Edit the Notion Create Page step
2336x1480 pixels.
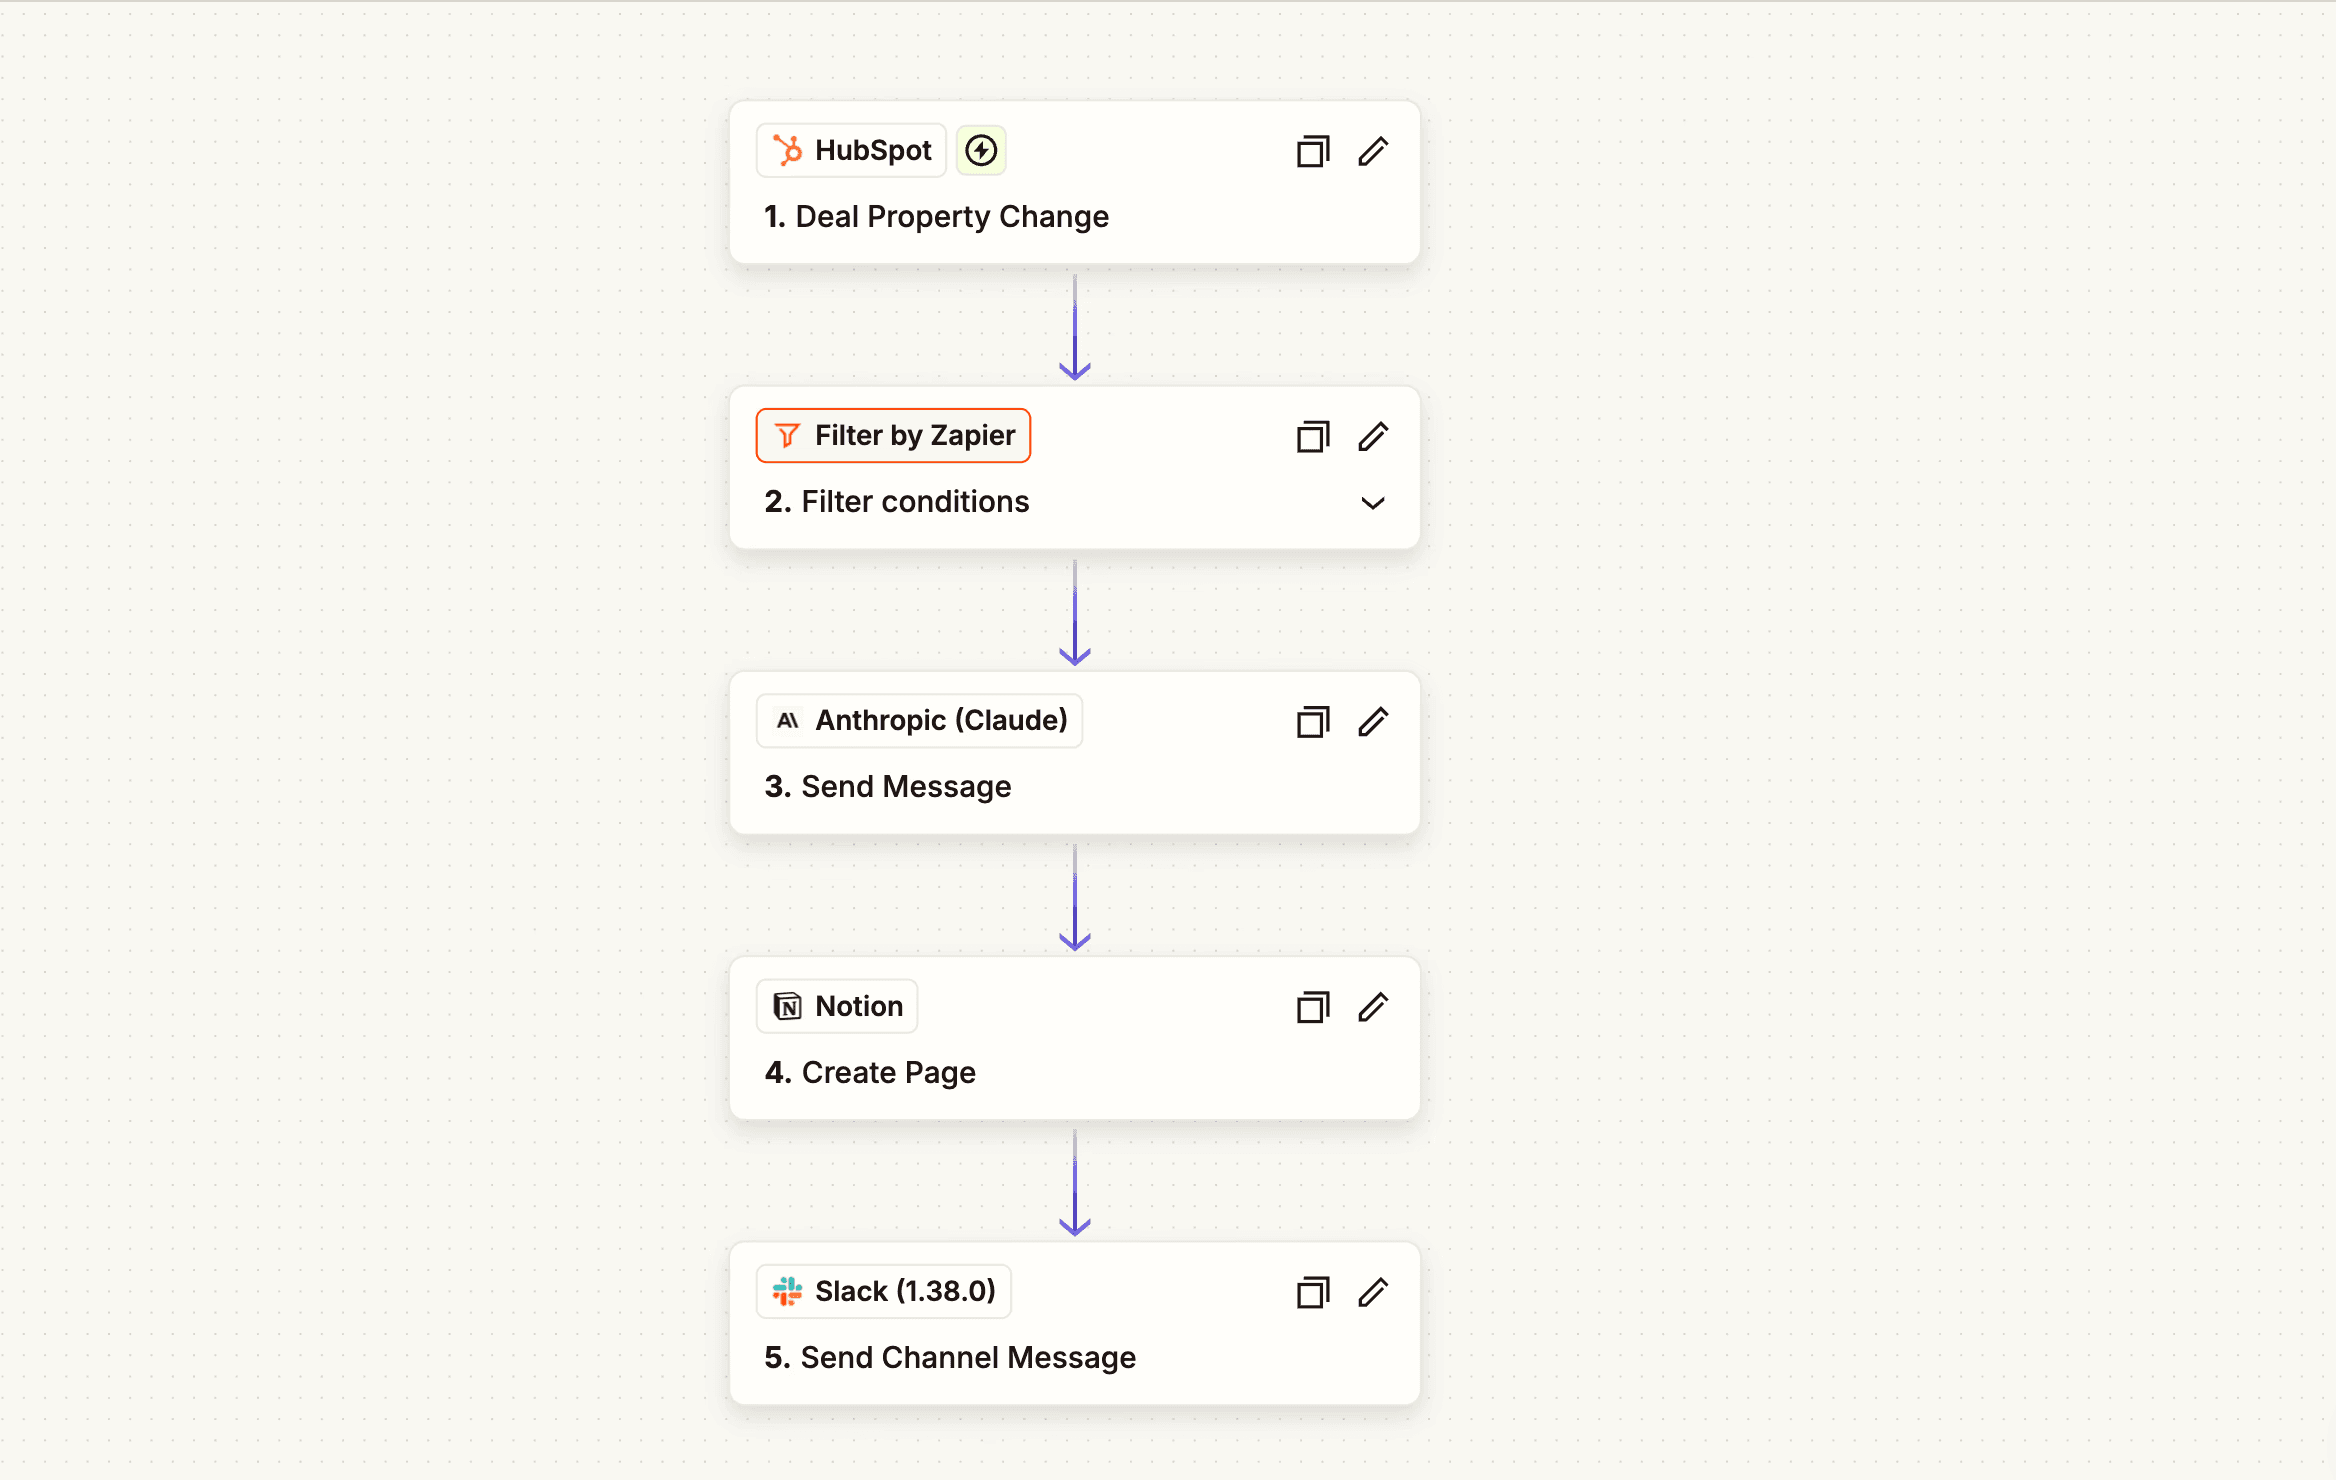click(1373, 1007)
